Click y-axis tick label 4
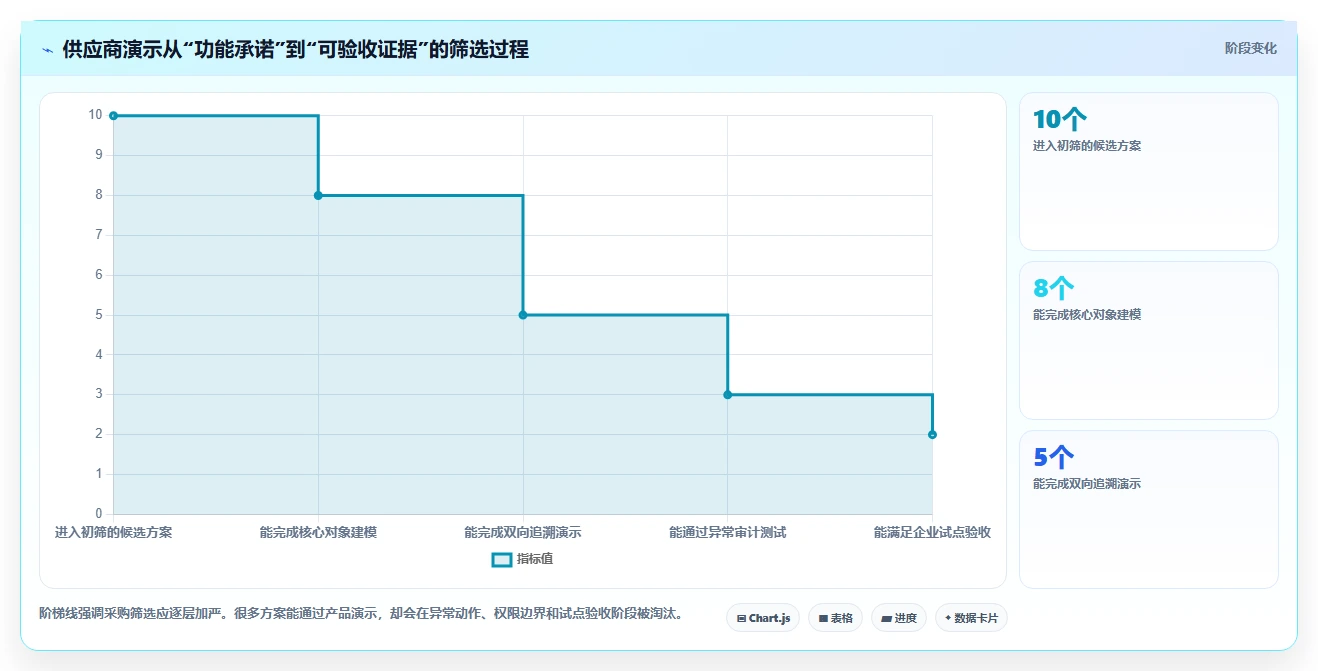Viewport: 1318px width, 671px height. [99, 354]
